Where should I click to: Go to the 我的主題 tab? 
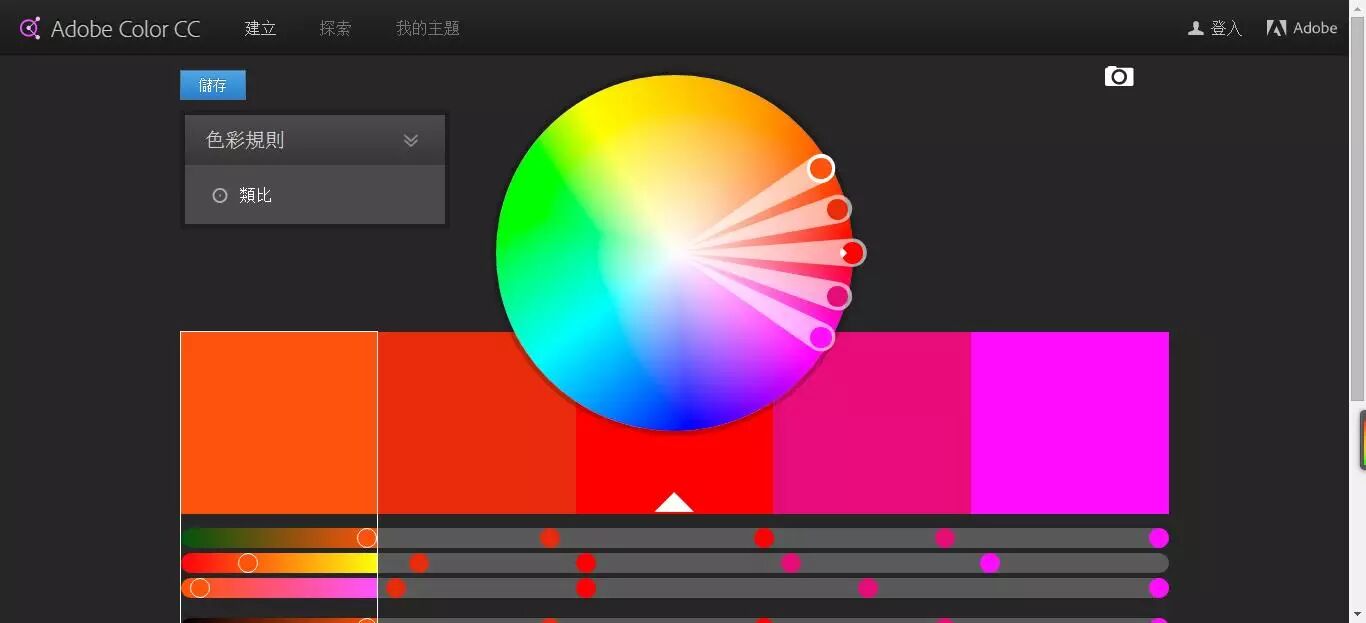(x=427, y=28)
